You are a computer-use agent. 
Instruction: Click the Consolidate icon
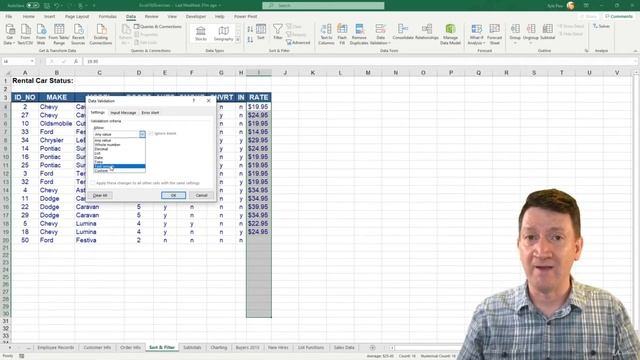pyautogui.click(x=403, y=31)
